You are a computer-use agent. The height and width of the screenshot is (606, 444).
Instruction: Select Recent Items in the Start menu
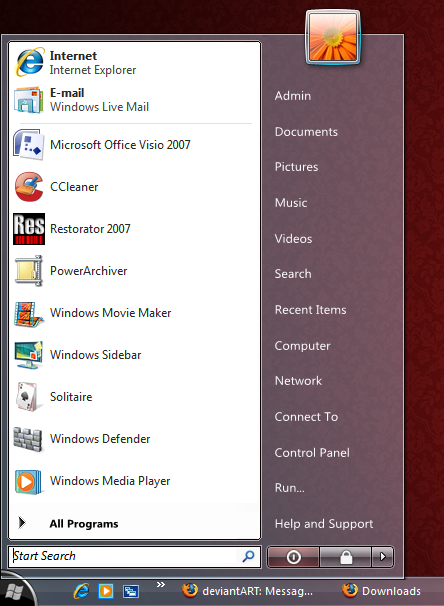[310, 310]
